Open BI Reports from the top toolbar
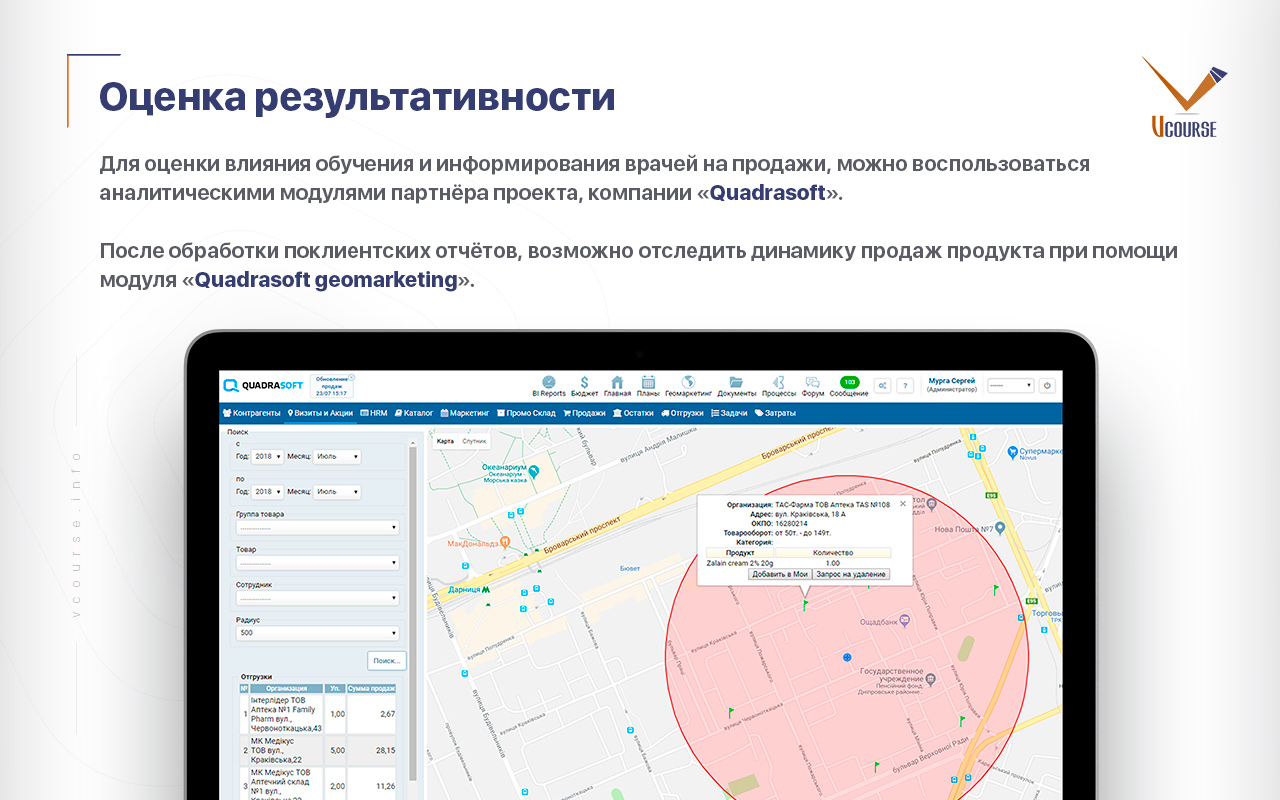Image resolution: width=1280 pixels, height=800 pixels. [548, 386]
